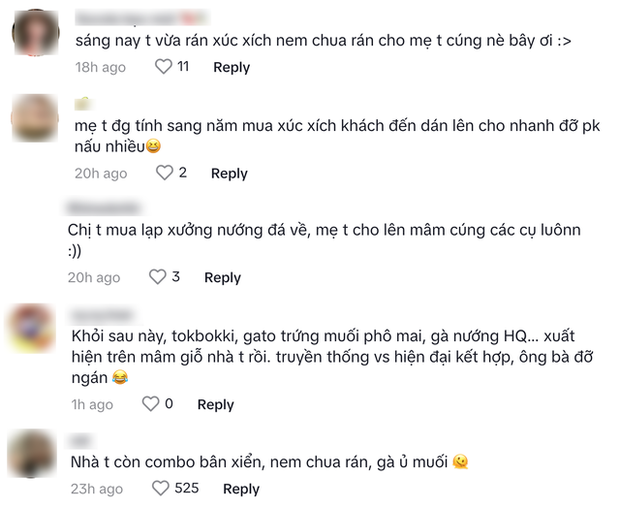Reply to the comment about lạp xưởng nướng đá

click(222, 277)
